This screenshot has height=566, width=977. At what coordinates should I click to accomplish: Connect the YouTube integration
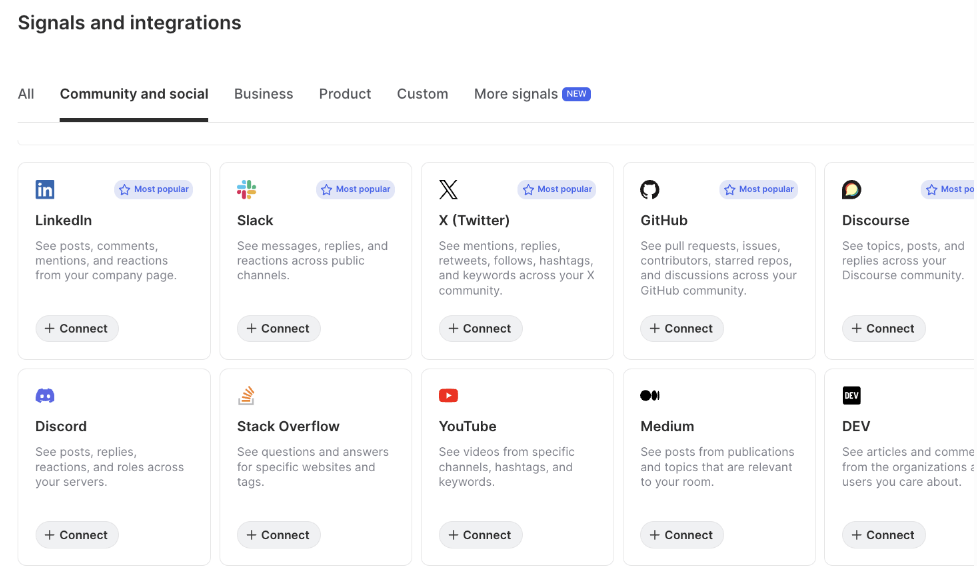coord(480,535)
